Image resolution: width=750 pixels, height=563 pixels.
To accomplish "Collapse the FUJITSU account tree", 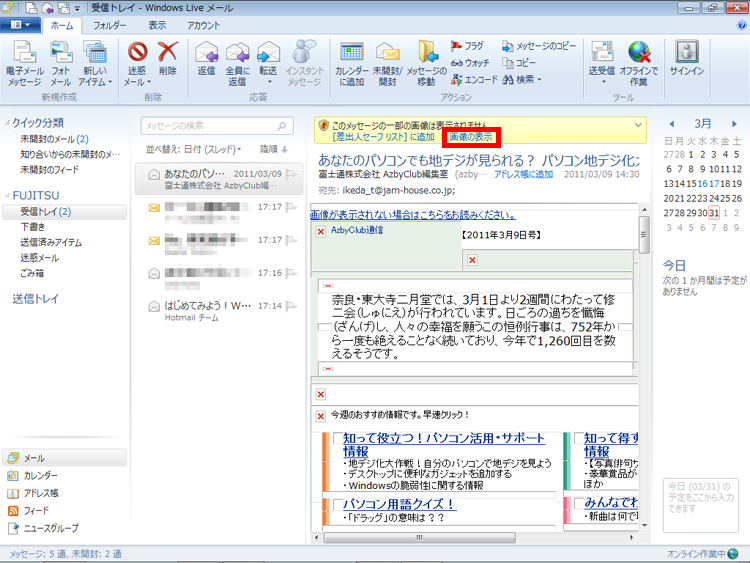I will [x=7, y=195].
